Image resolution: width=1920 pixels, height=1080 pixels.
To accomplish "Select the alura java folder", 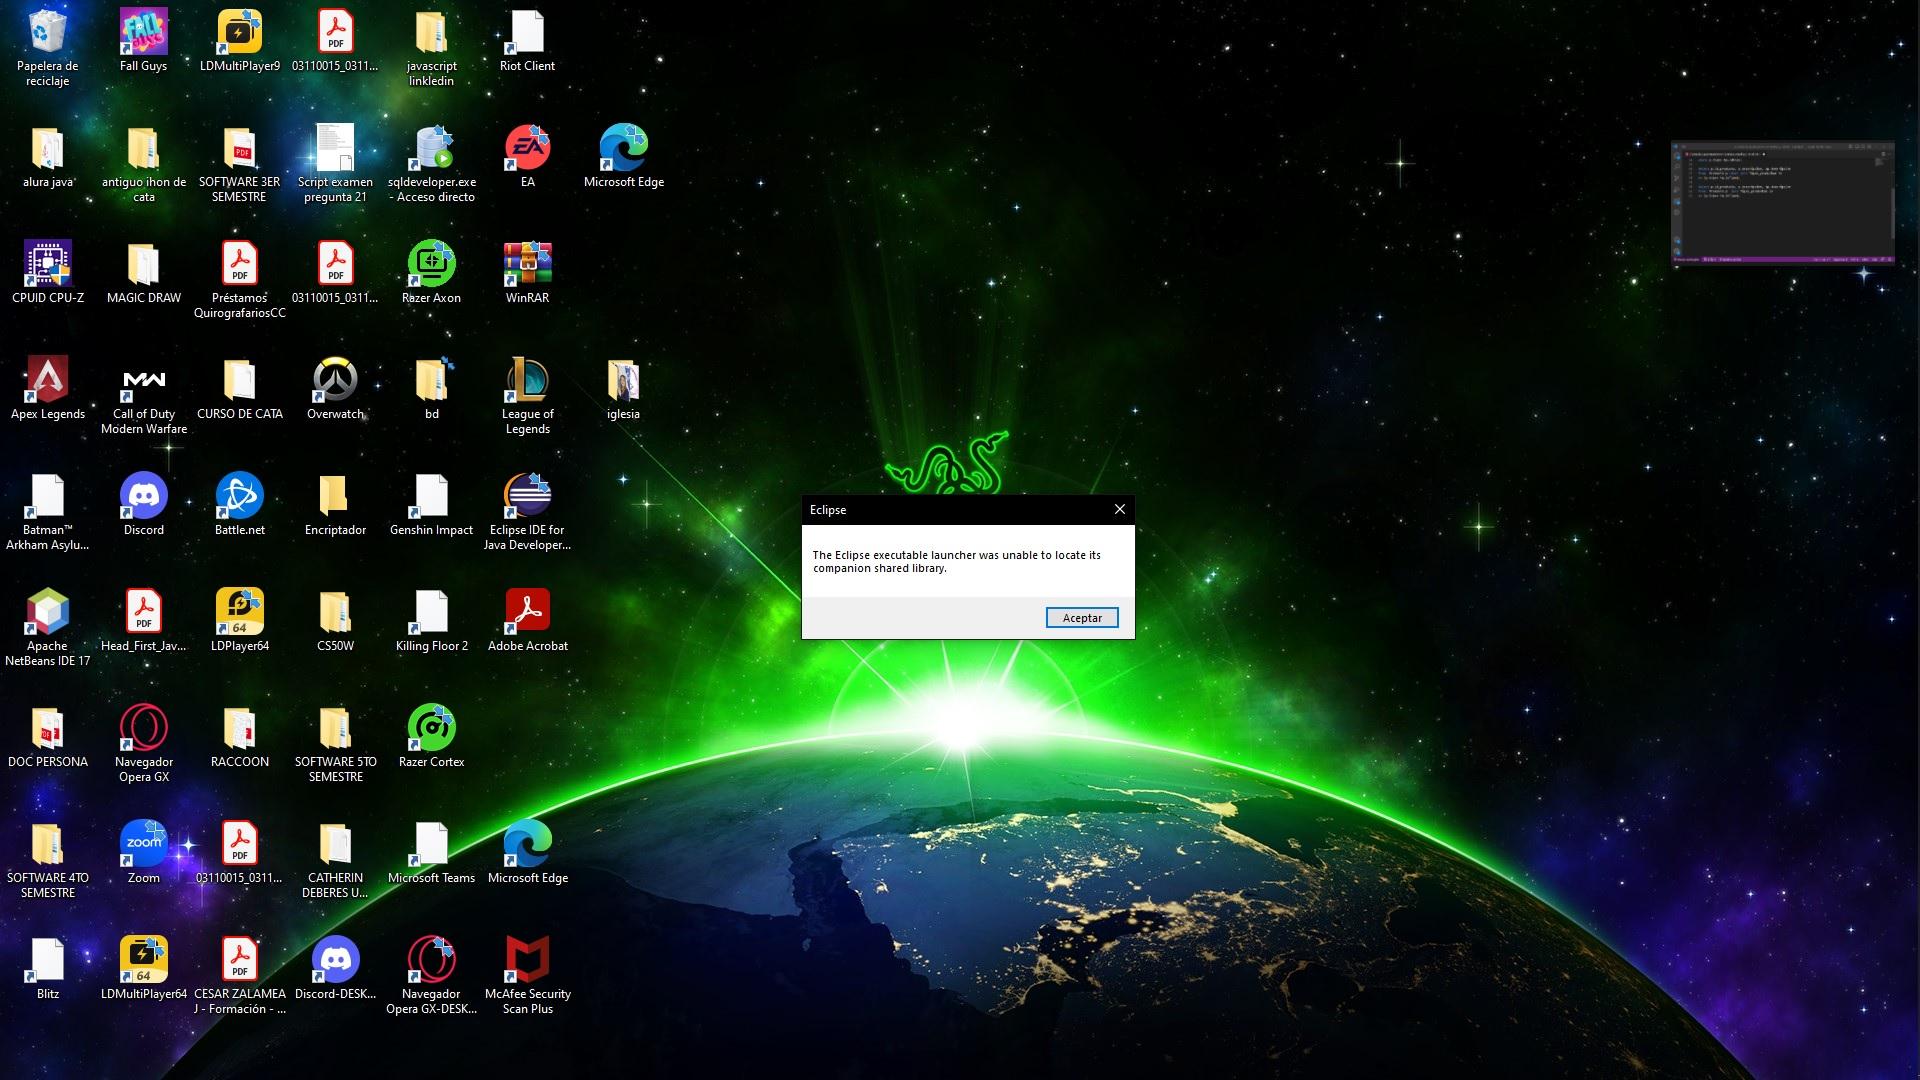I will pos(47,156).
